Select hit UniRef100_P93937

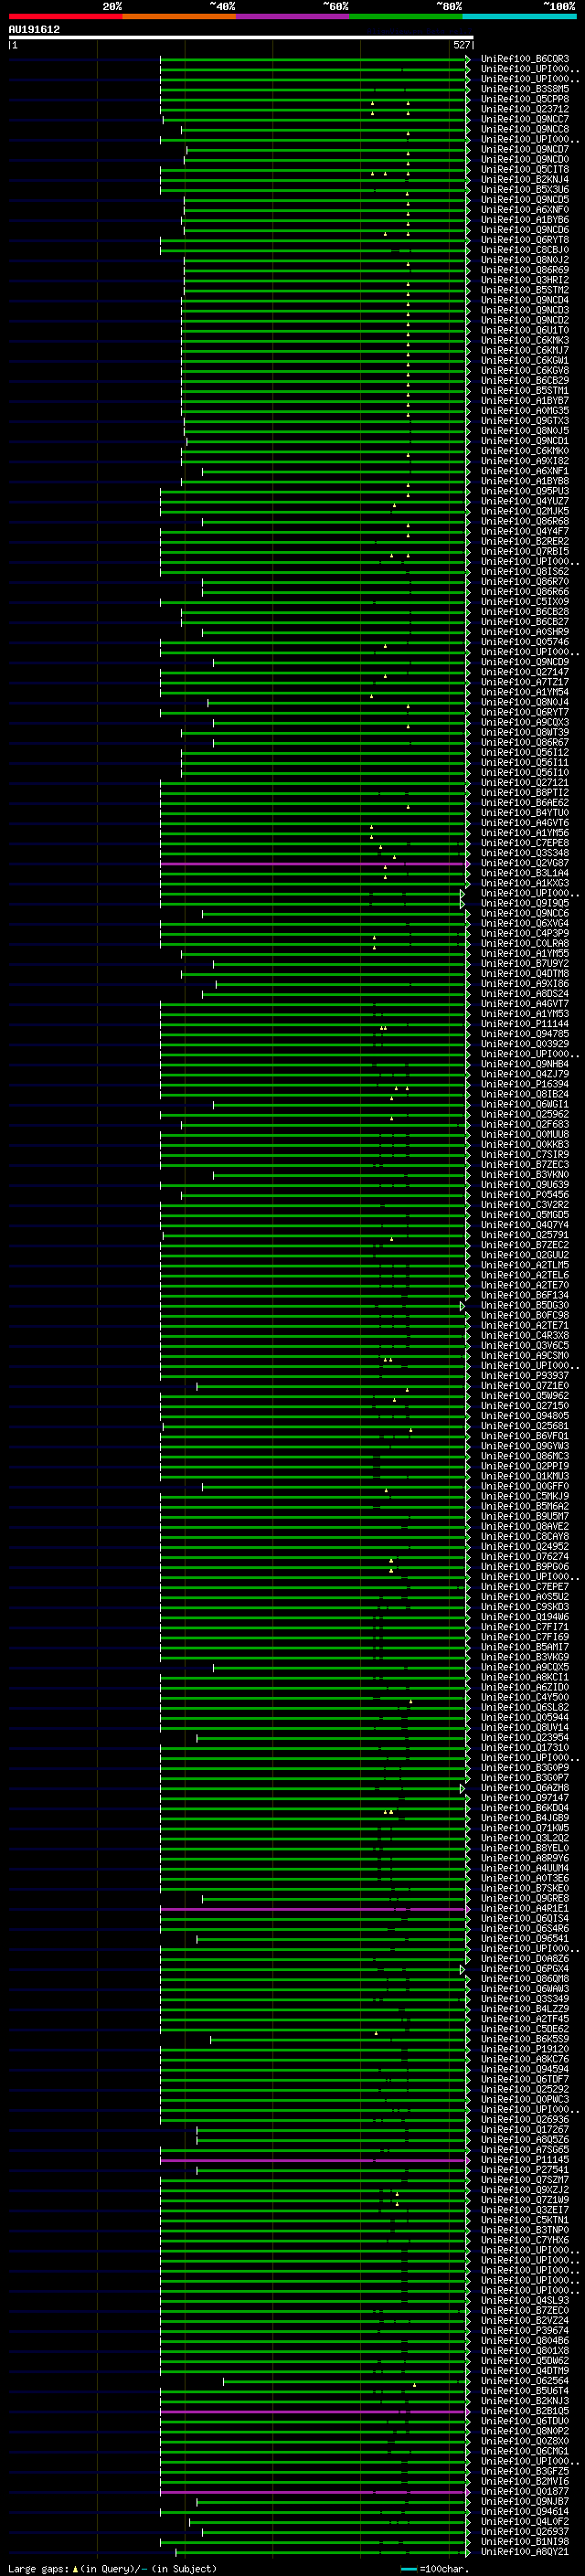[525, 1376]
